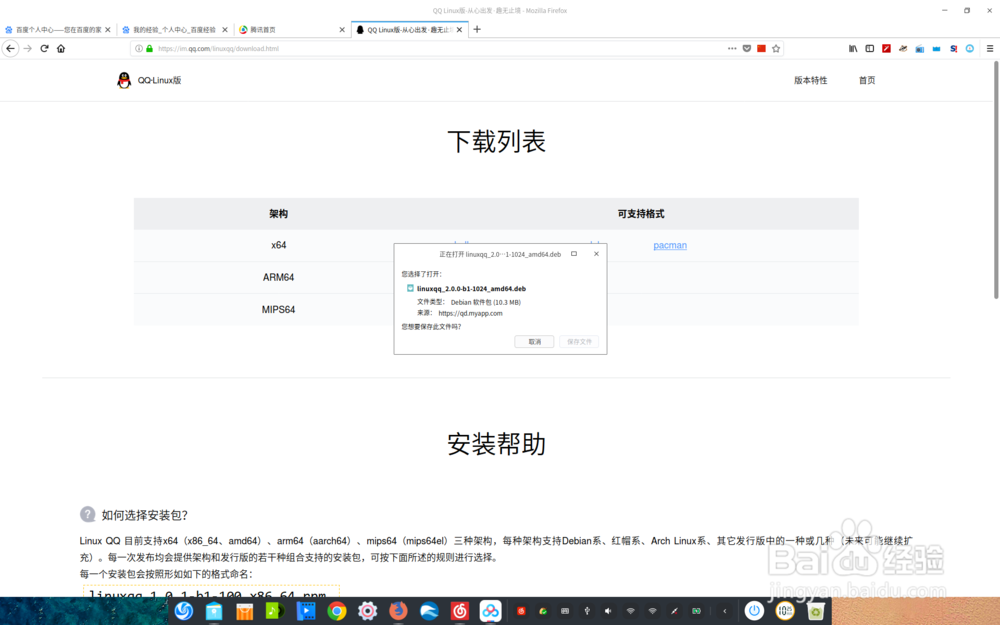Go to the 首页 link

(x=867, y=80)
